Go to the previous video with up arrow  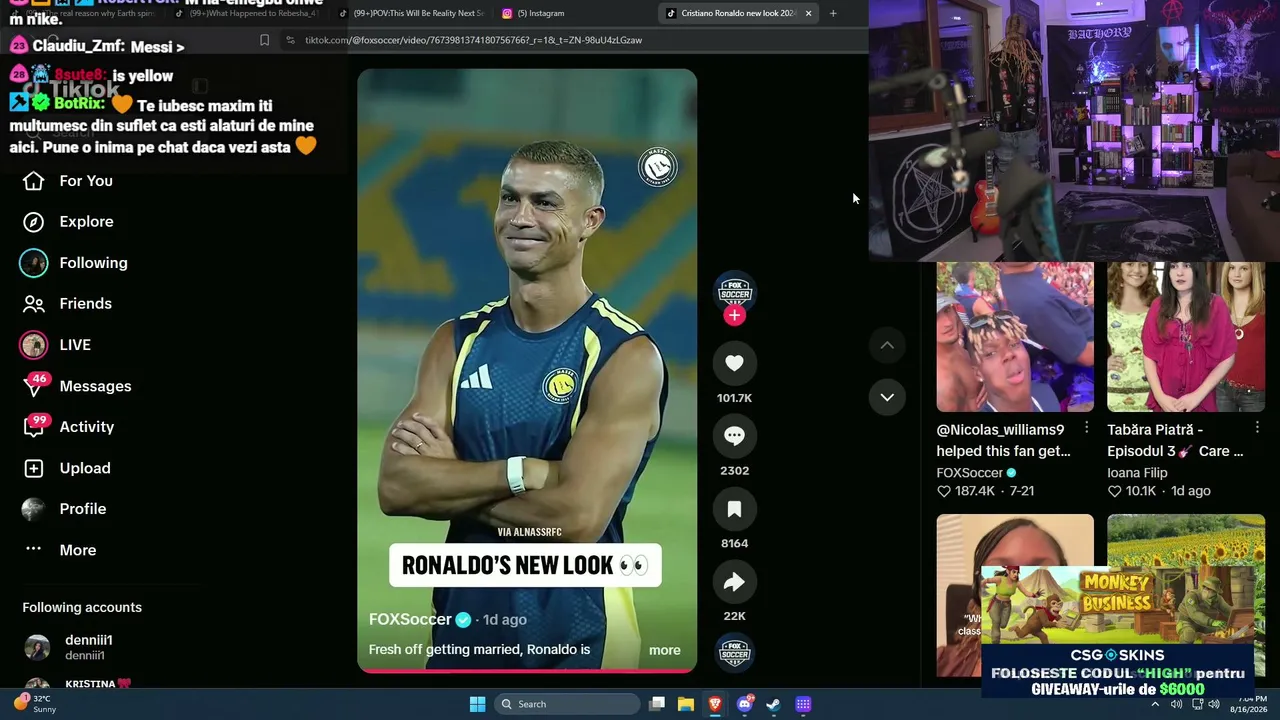point(887,345)
